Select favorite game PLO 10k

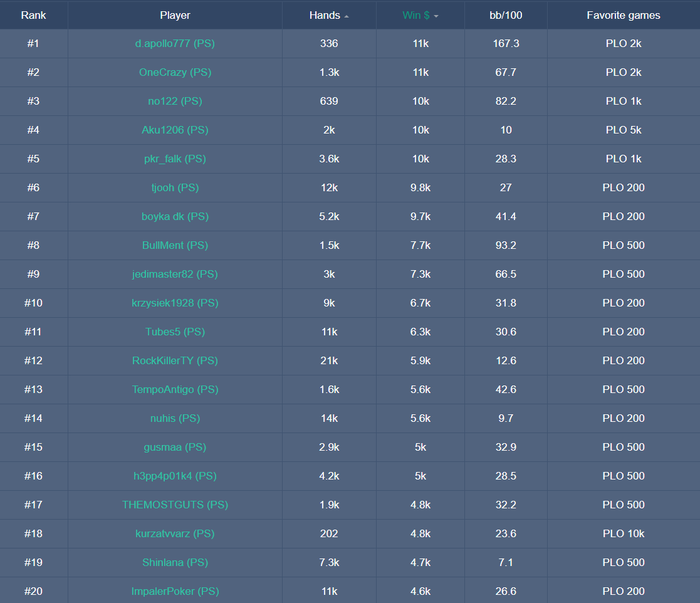[623, 534]
